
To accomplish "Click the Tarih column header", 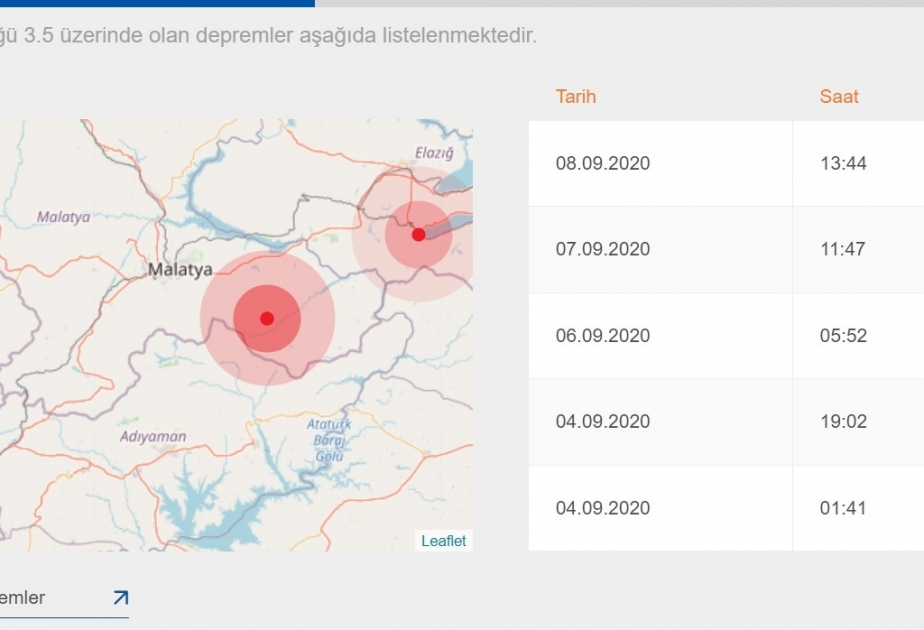I will coord(576,97).
